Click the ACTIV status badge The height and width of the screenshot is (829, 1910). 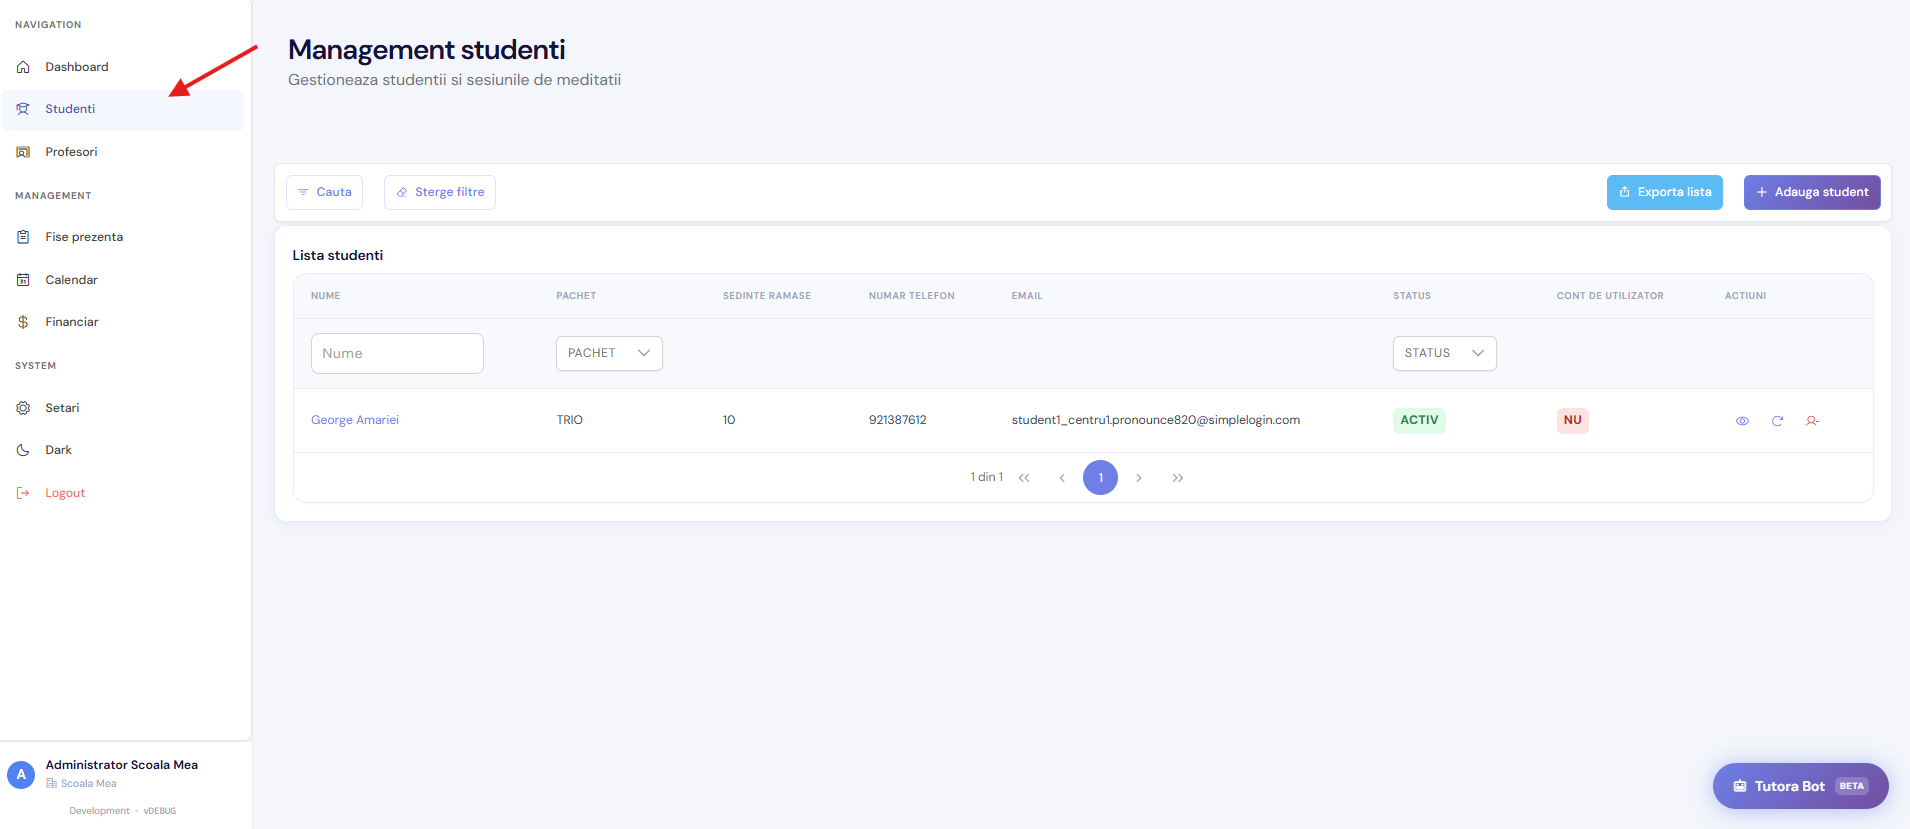pos(1419,420)
